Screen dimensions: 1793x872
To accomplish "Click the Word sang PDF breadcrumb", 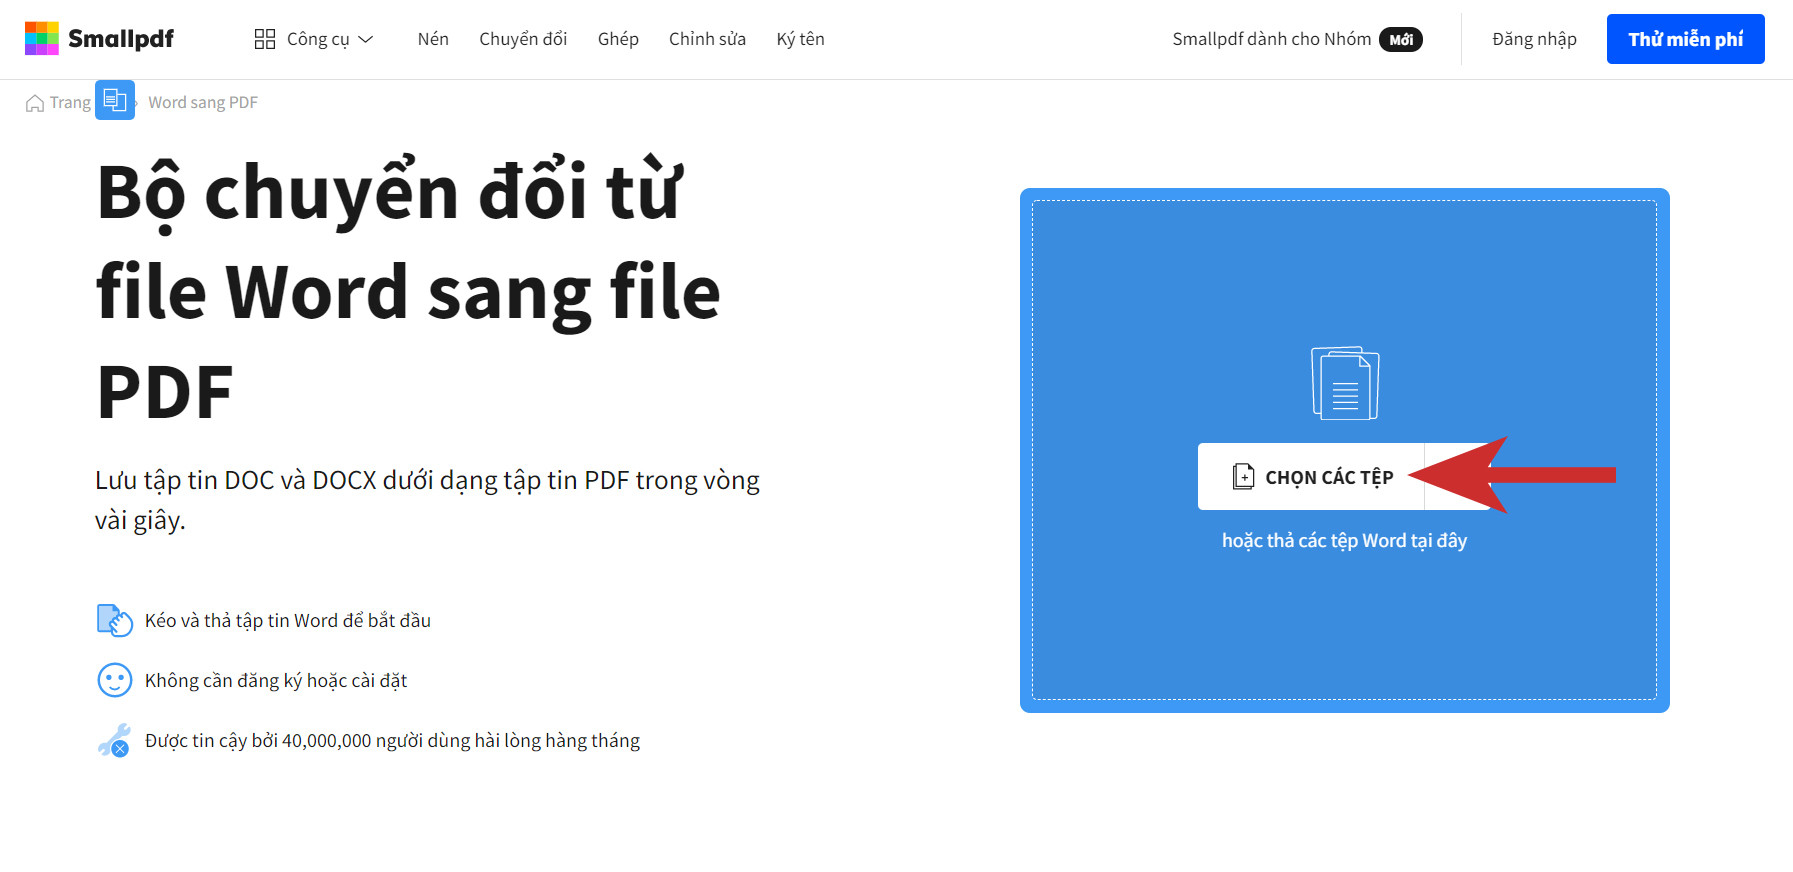I will click(203, 102).
